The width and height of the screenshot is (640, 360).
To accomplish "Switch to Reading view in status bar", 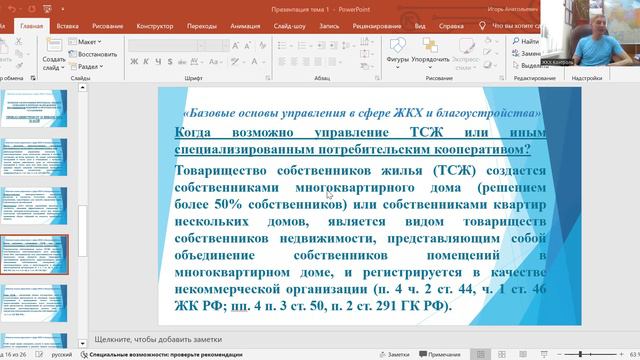I will point(523,354).
